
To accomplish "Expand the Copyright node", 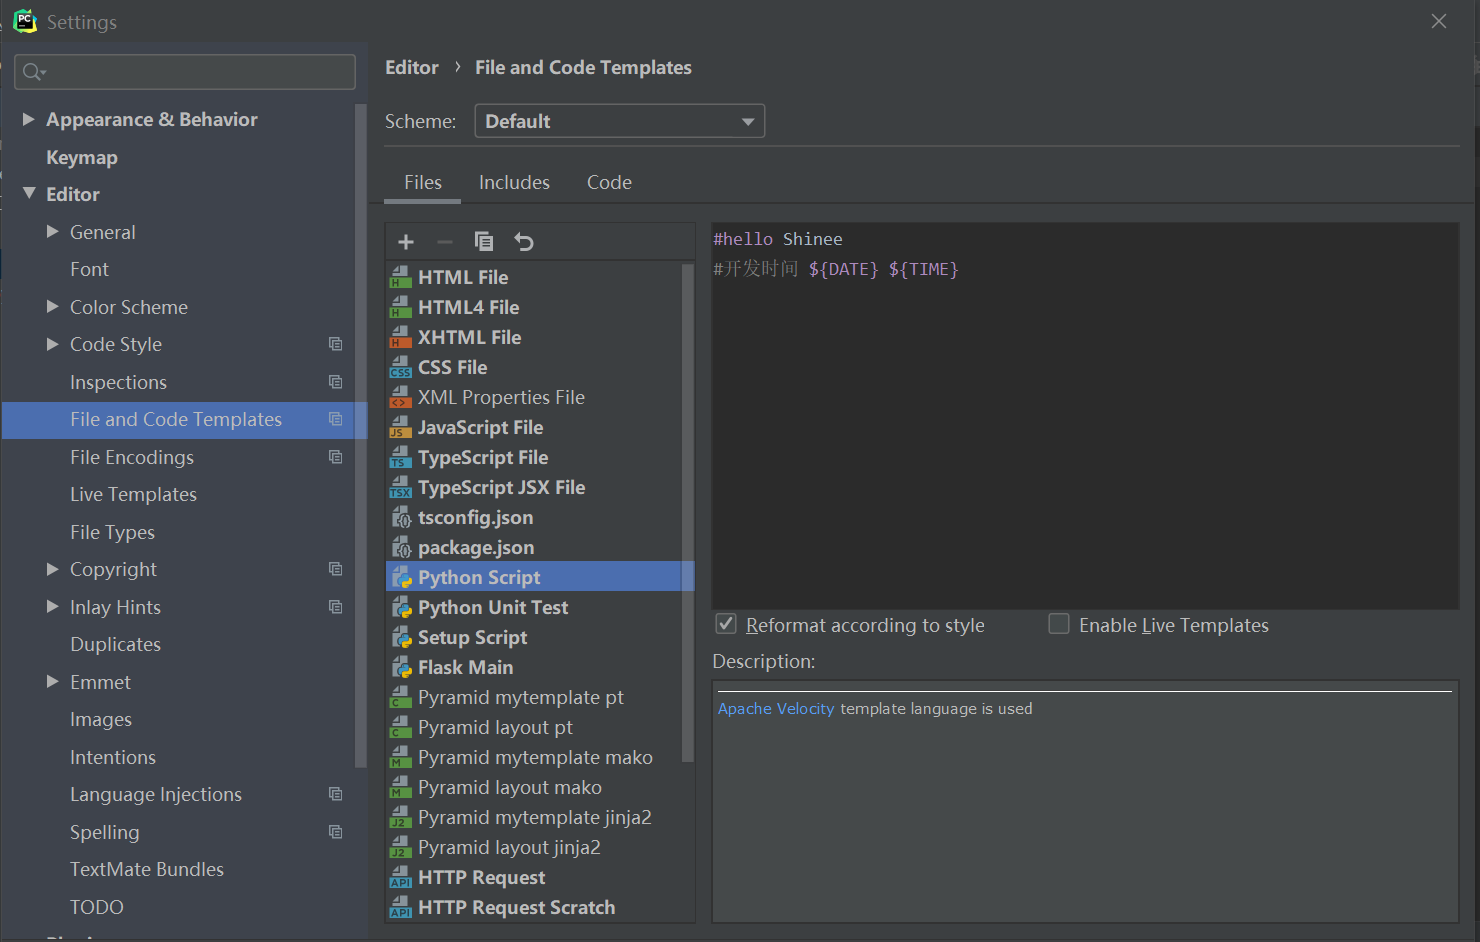I will coord(52,569).
